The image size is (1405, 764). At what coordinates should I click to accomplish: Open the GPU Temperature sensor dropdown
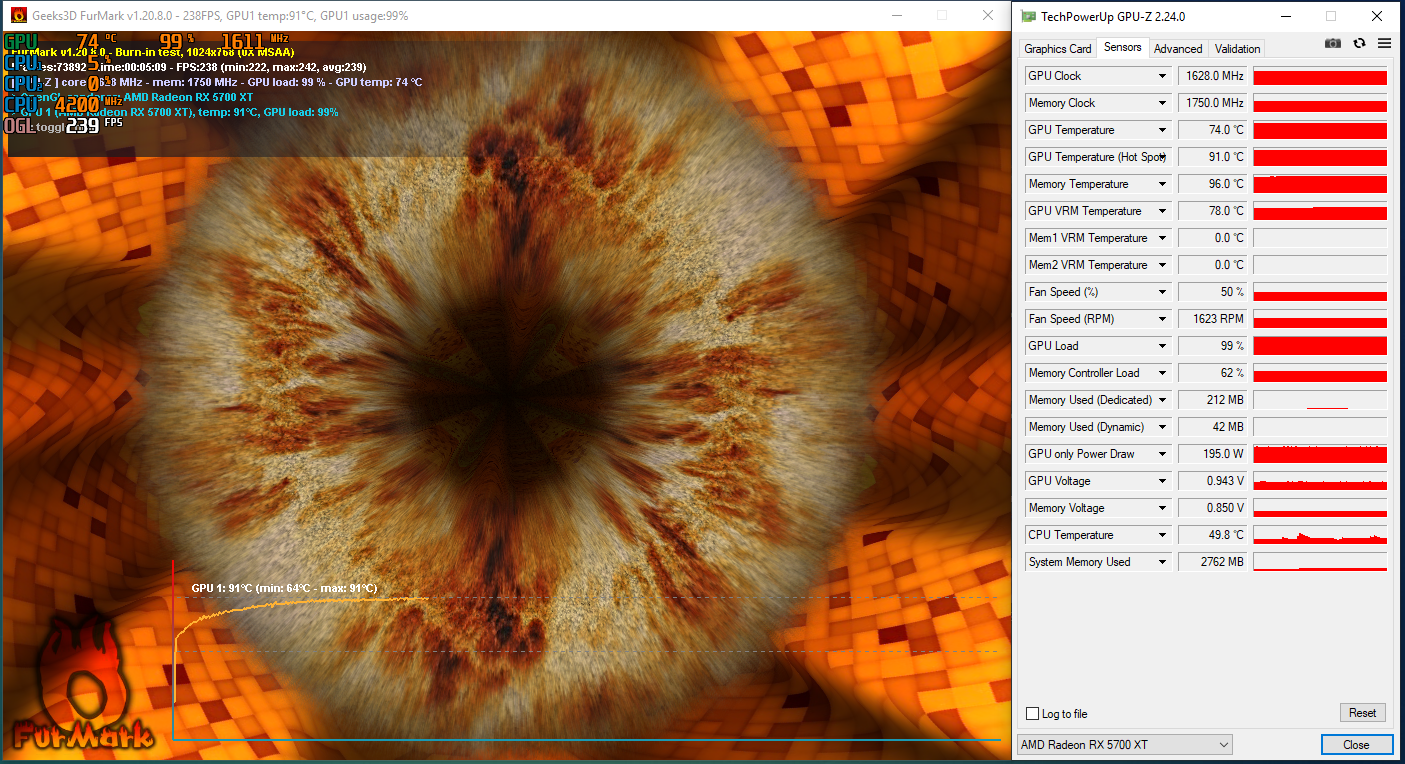click(x=1162, y=130)
